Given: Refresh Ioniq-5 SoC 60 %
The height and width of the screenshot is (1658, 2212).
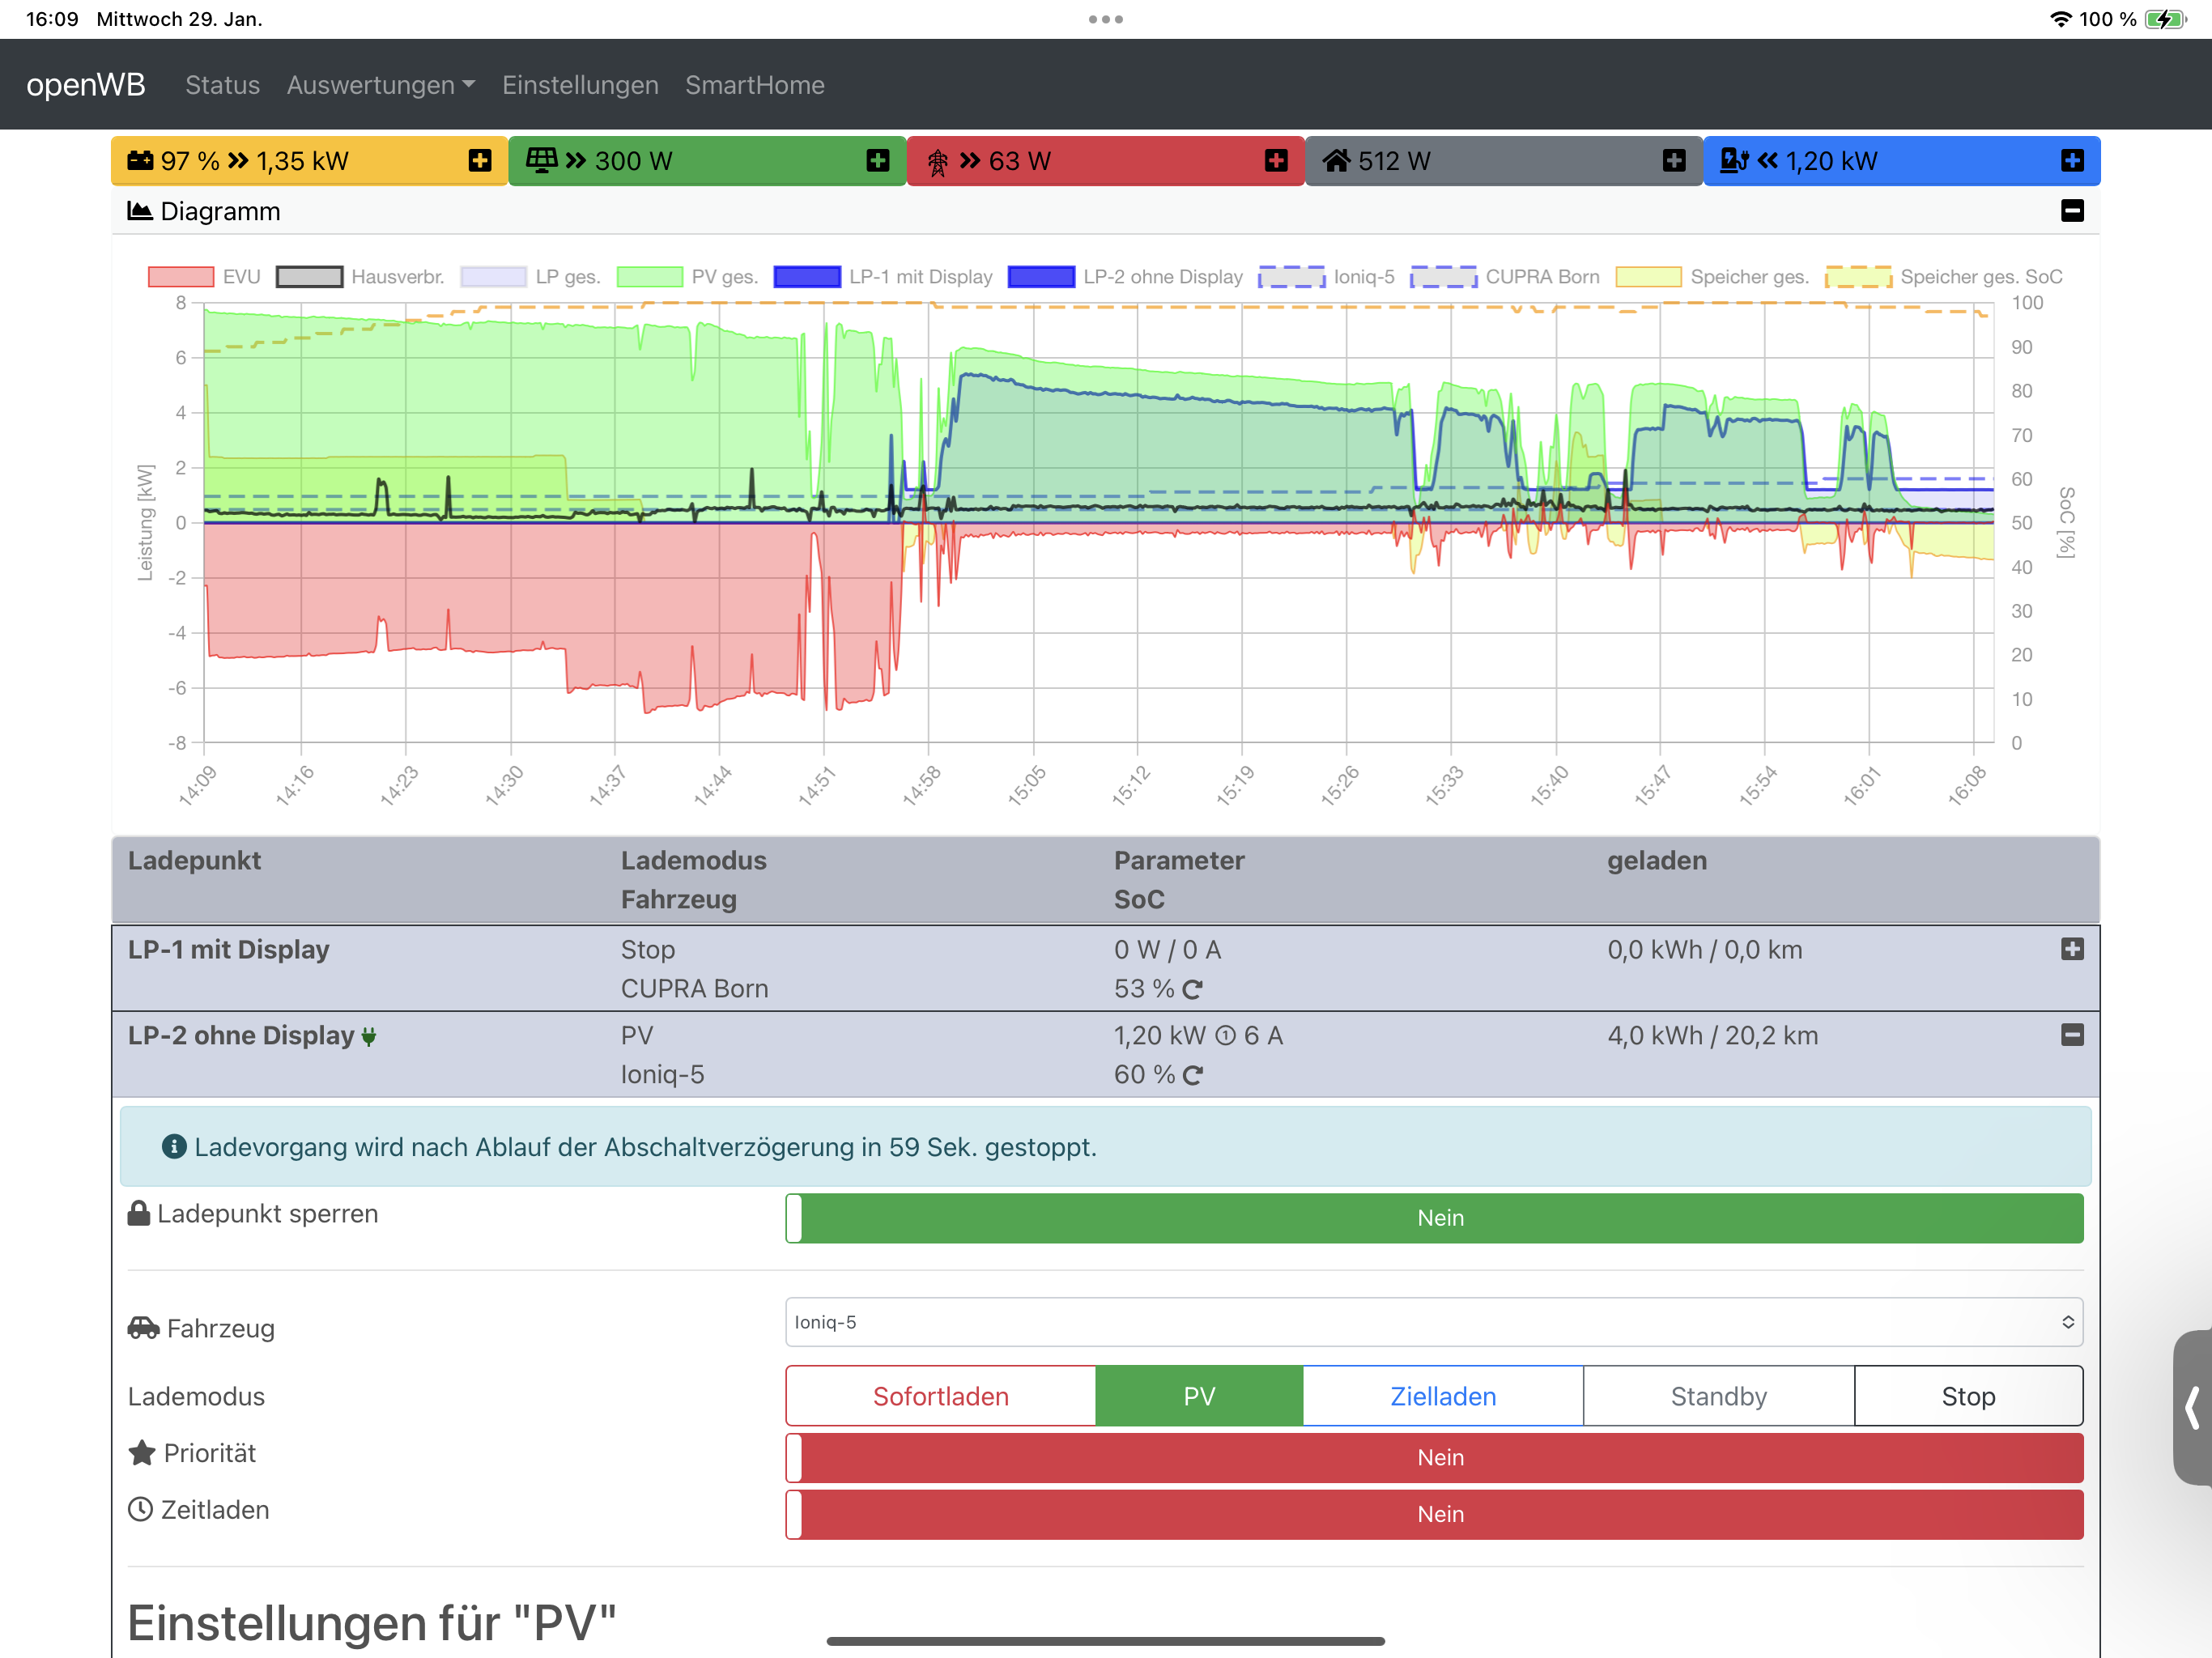Looking at the screenshot, I should tap(1192, 1076).
